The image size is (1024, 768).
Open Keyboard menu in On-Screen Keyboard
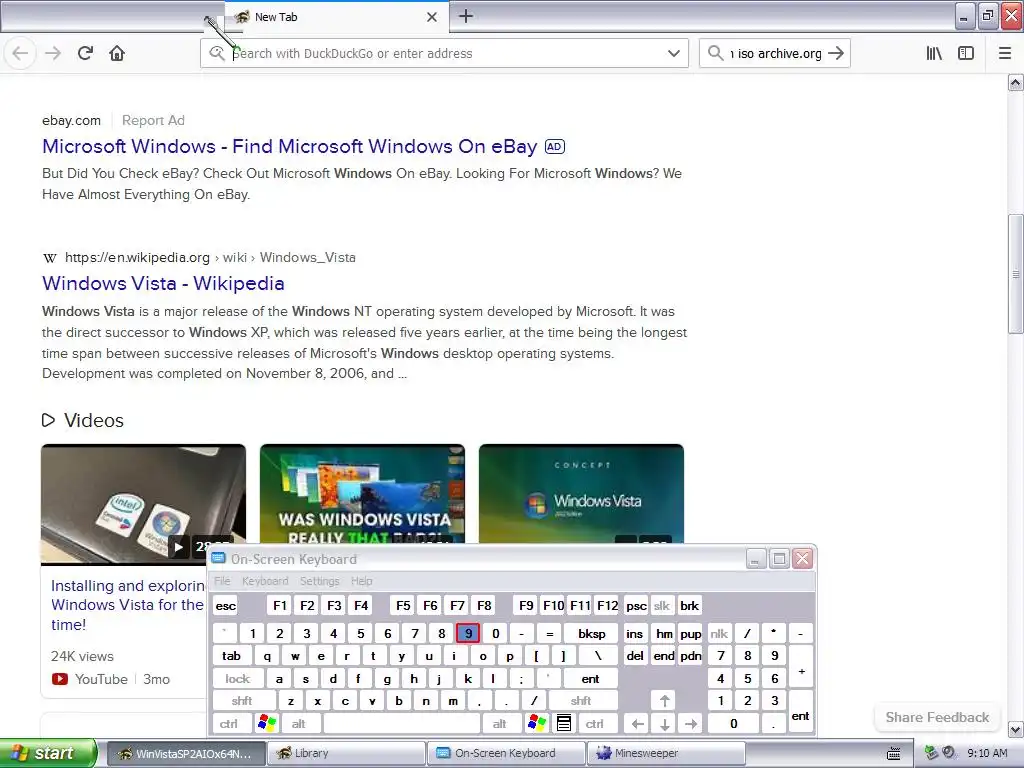click(264, 581)
